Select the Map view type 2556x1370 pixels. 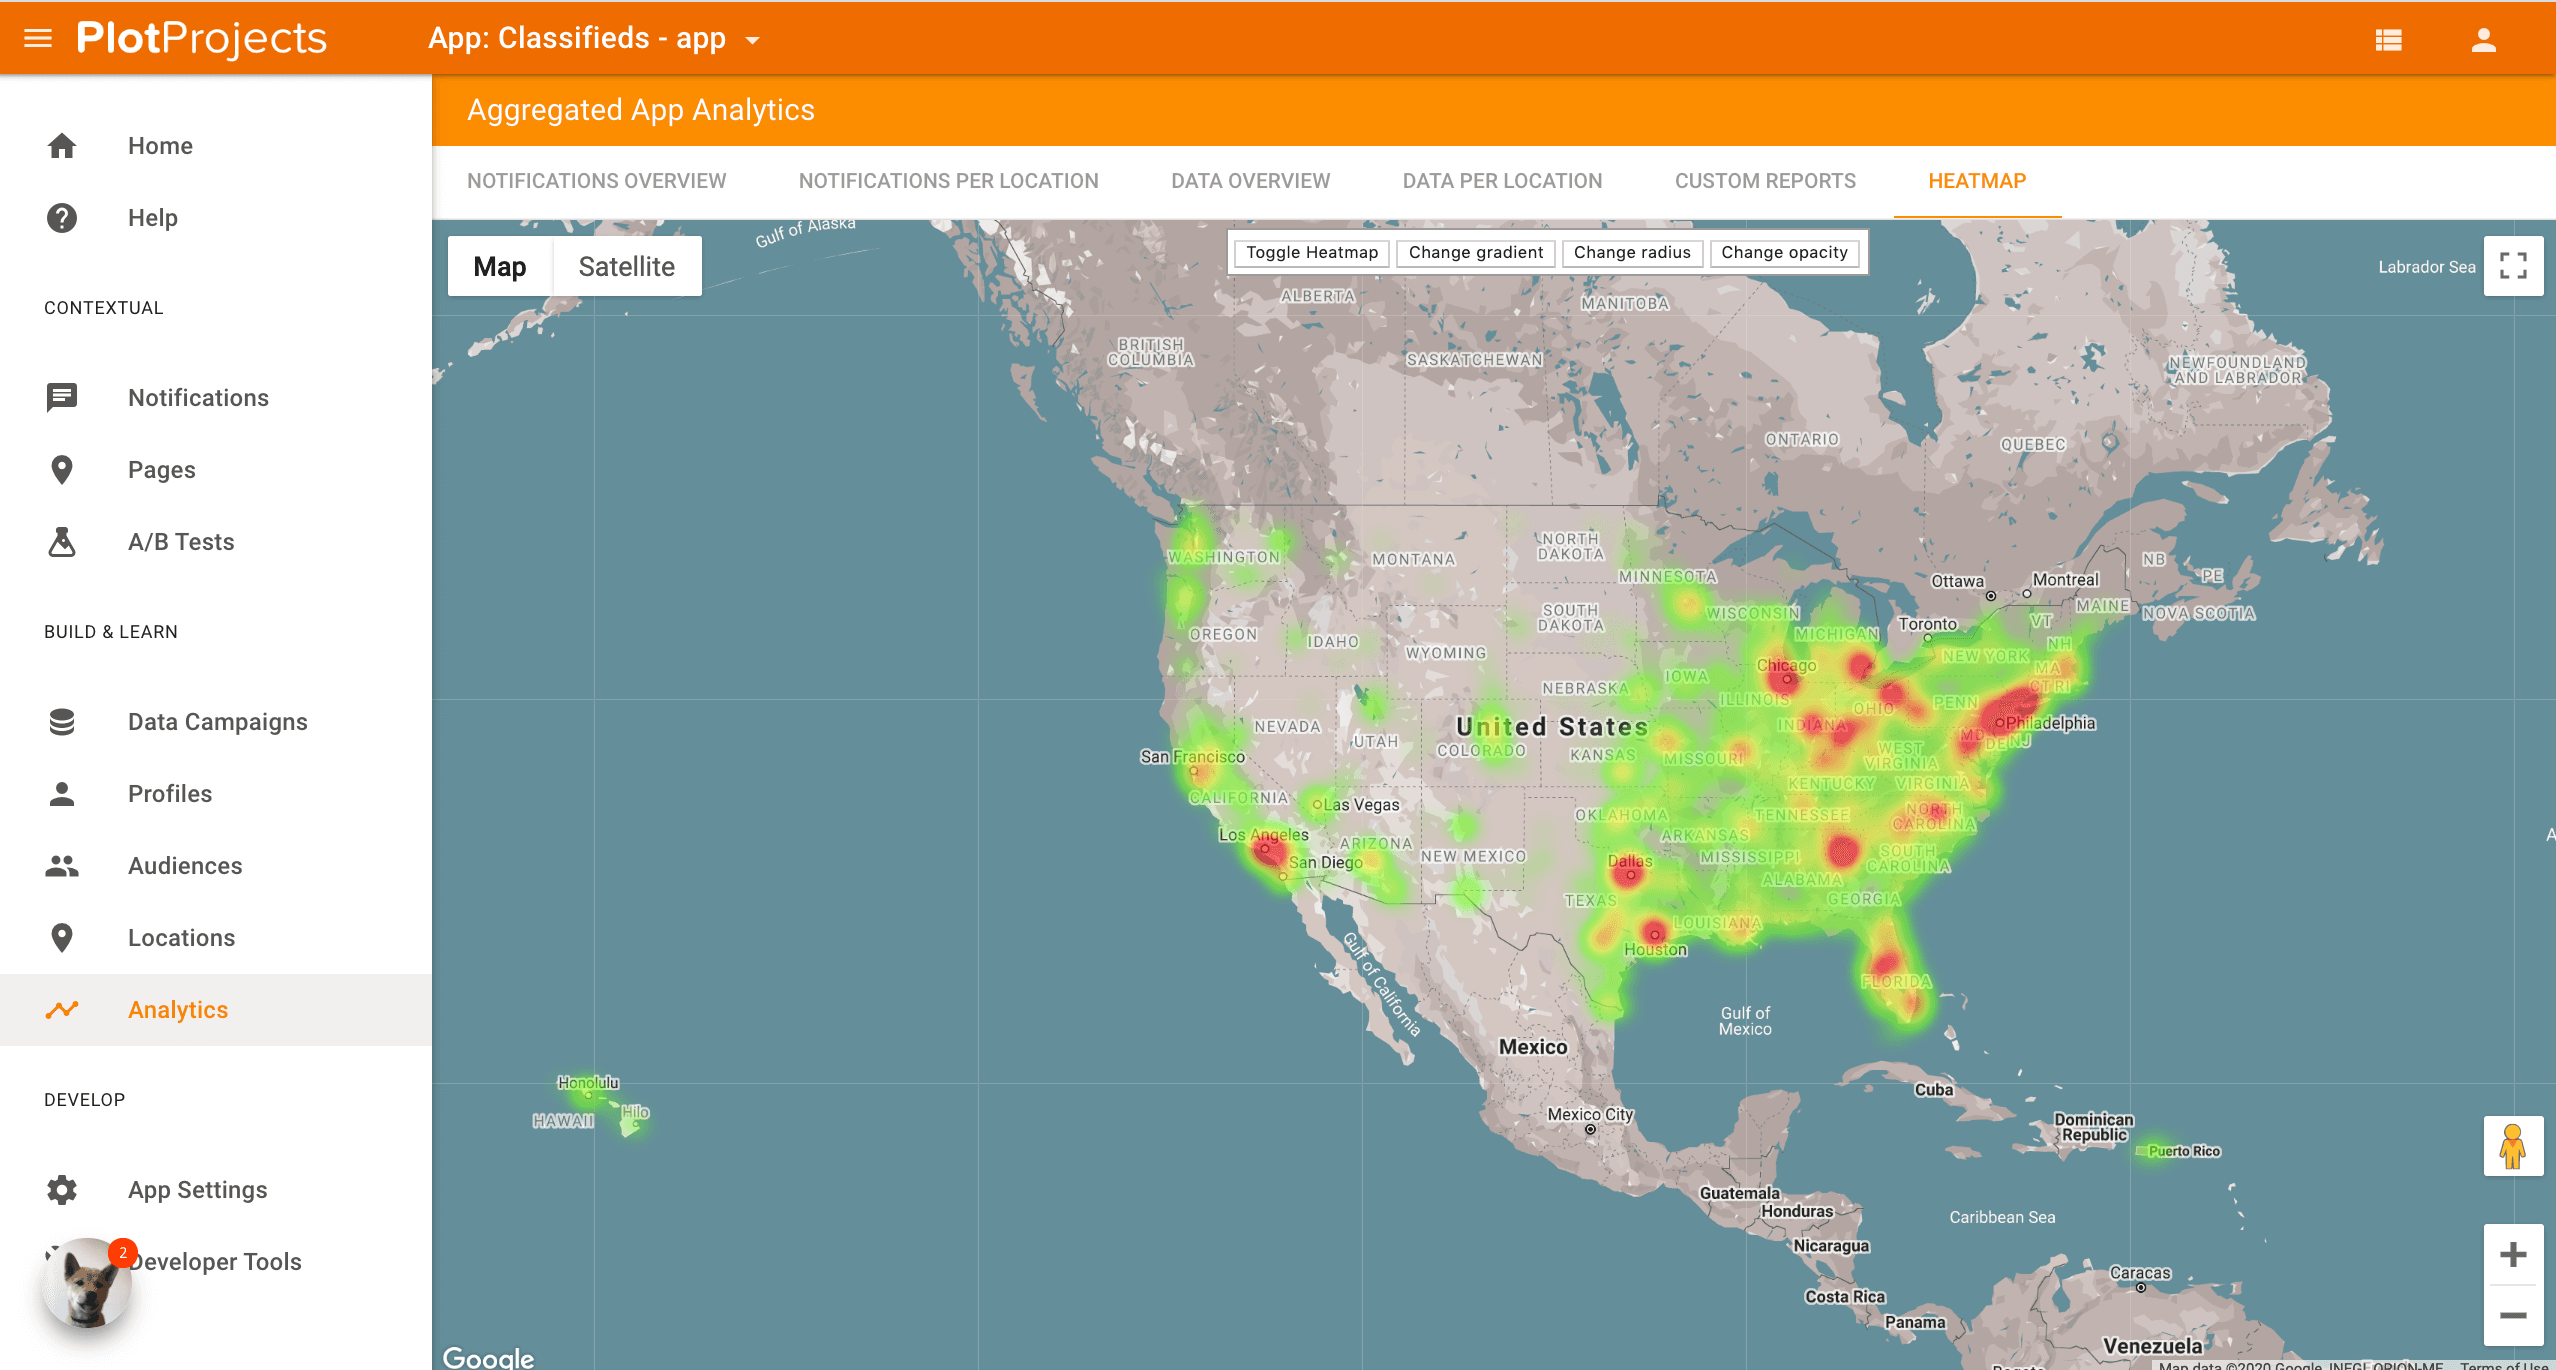[499, 267]
